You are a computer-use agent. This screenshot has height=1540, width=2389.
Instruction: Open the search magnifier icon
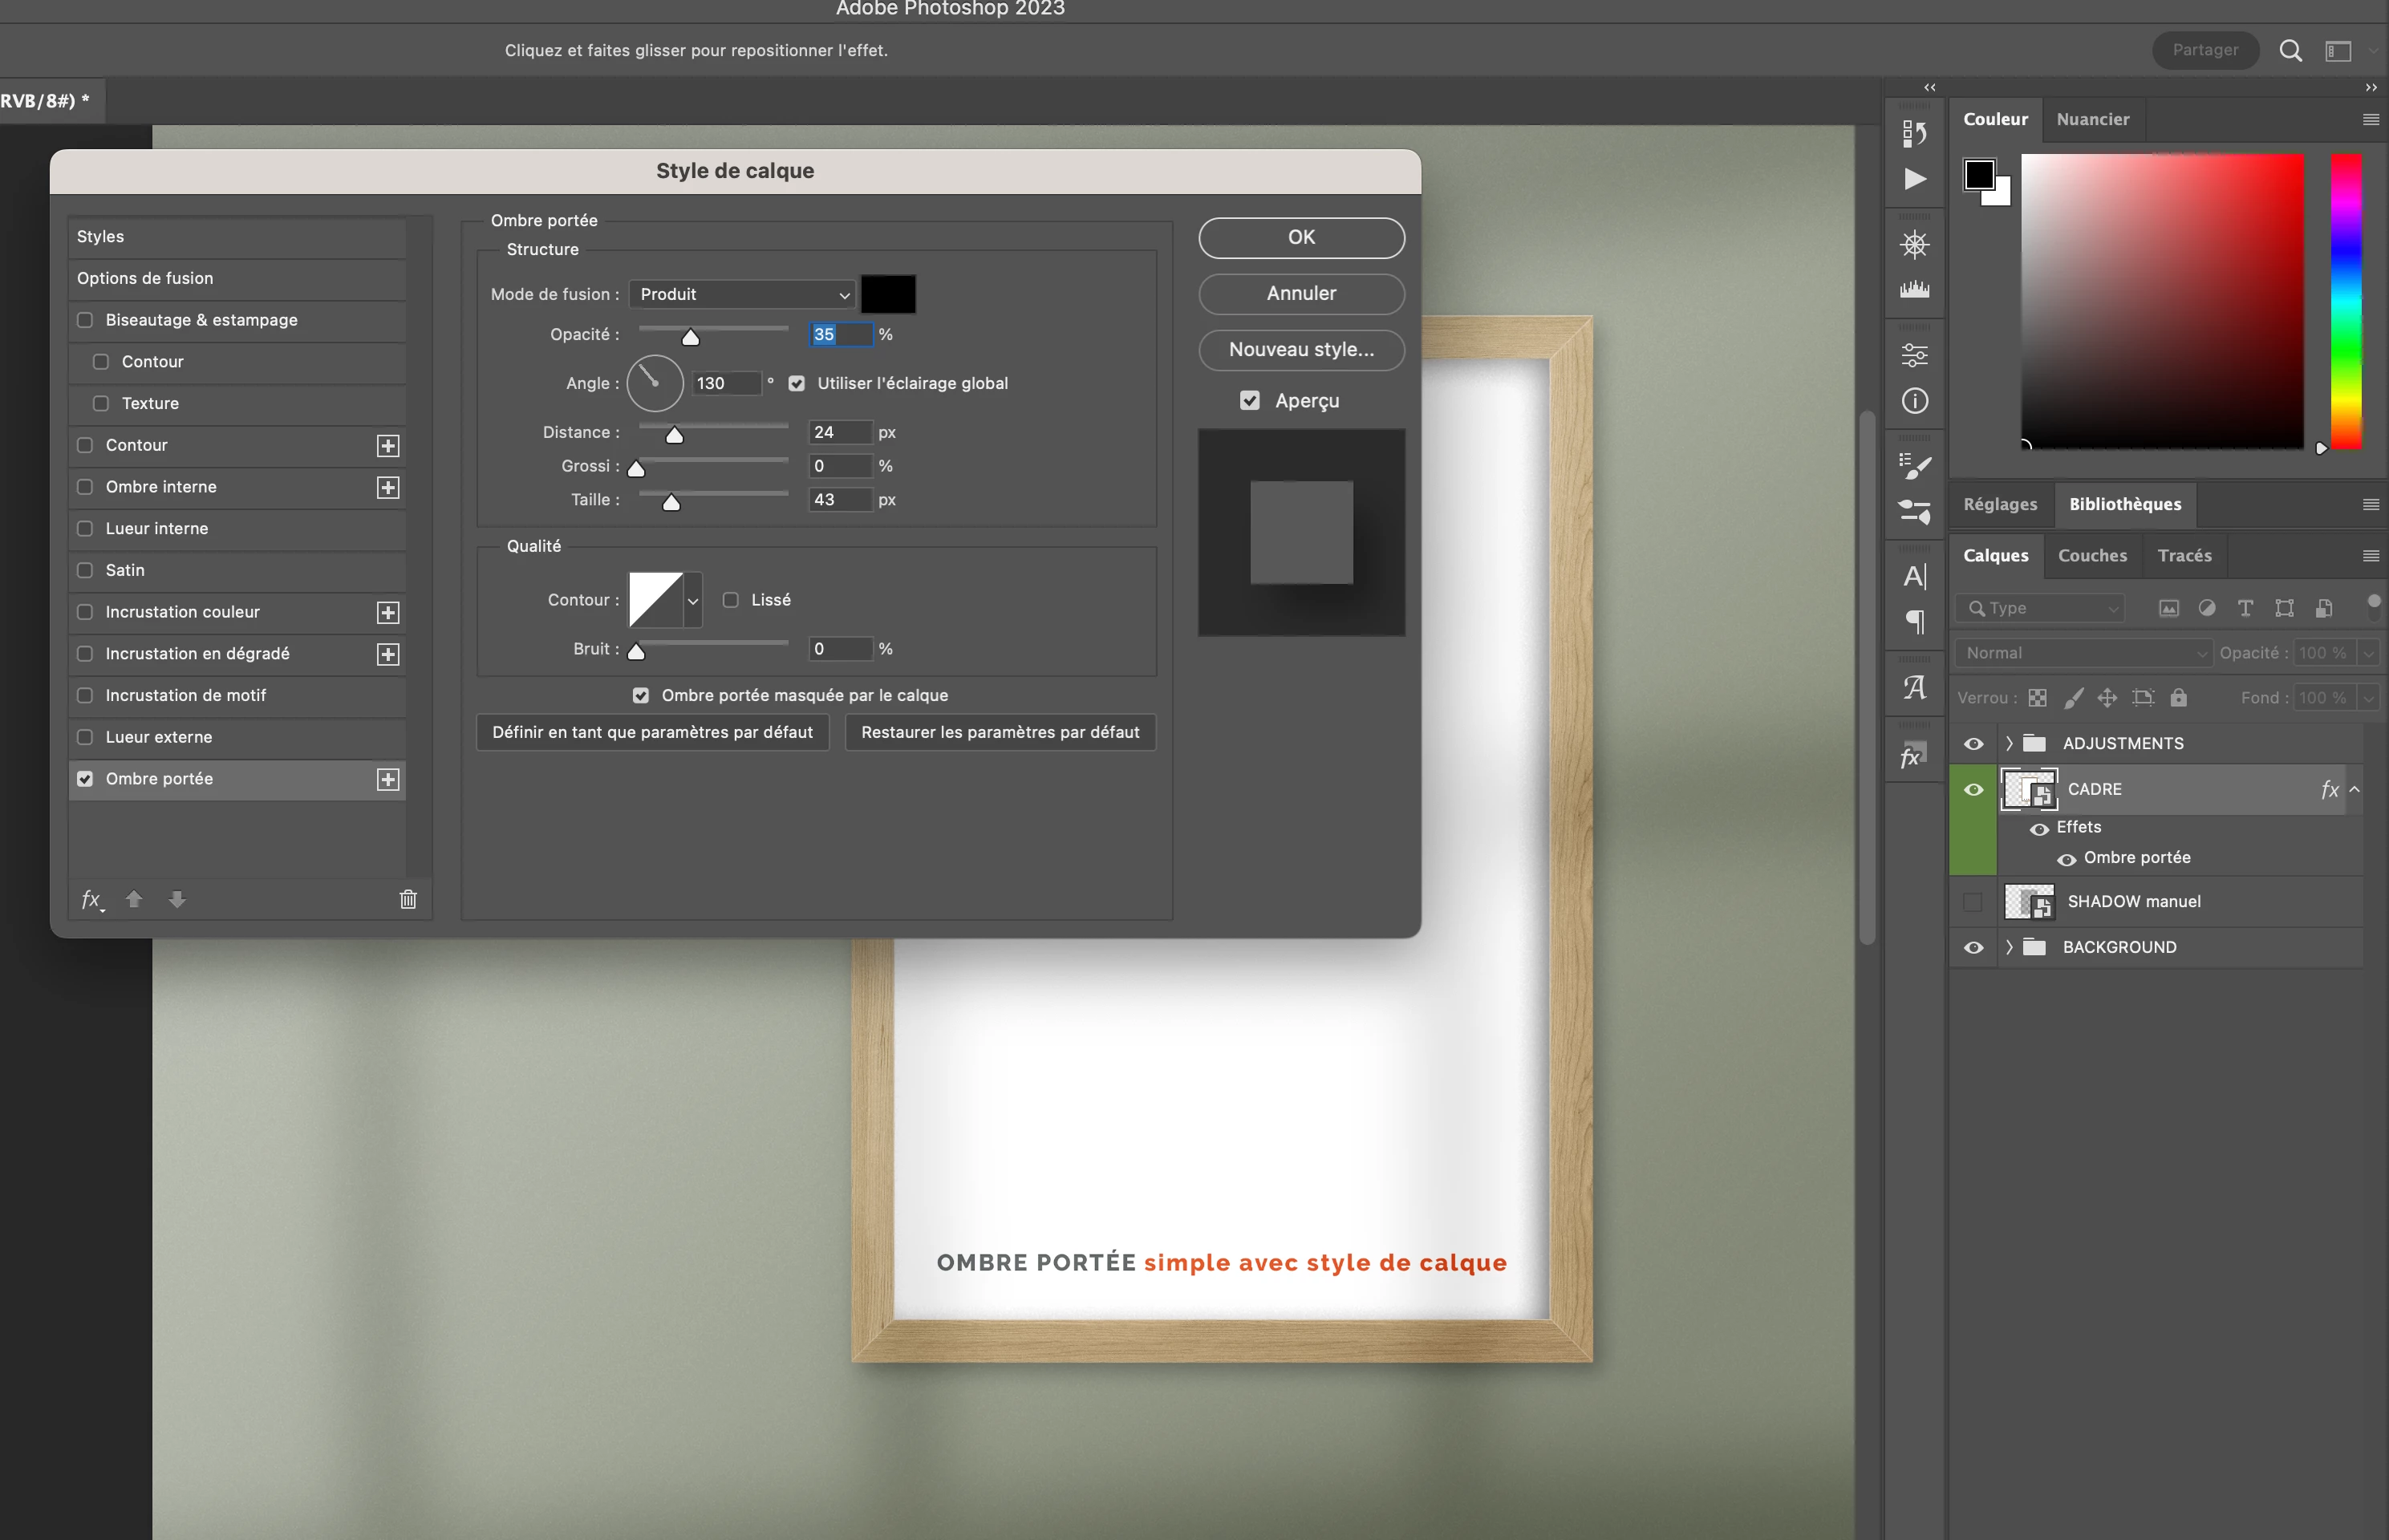click(2290, 51)
